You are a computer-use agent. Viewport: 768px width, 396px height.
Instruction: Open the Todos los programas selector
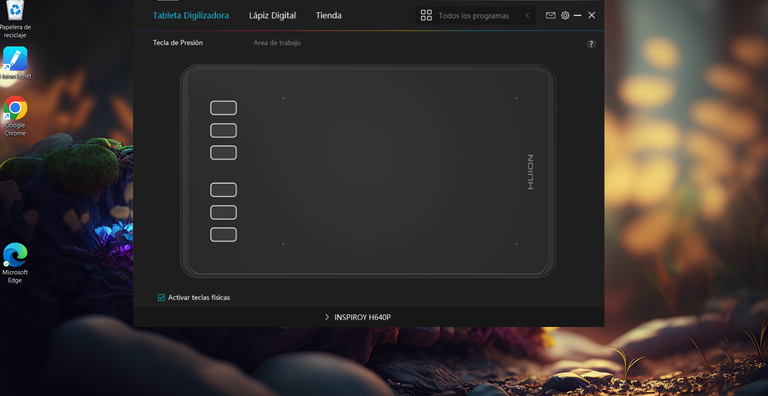(476, 15)
